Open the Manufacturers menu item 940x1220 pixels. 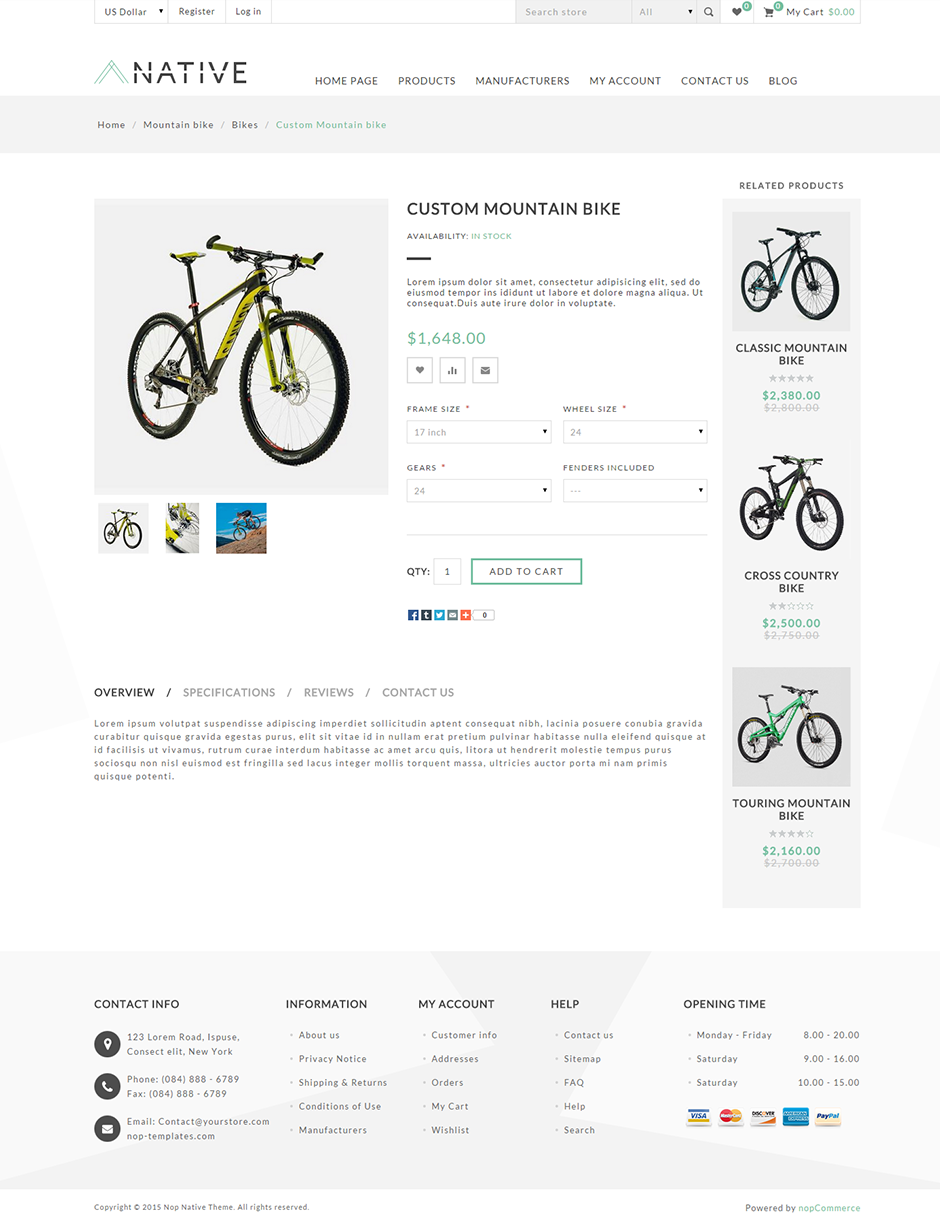pyautogui.click(x=522, y=81)
